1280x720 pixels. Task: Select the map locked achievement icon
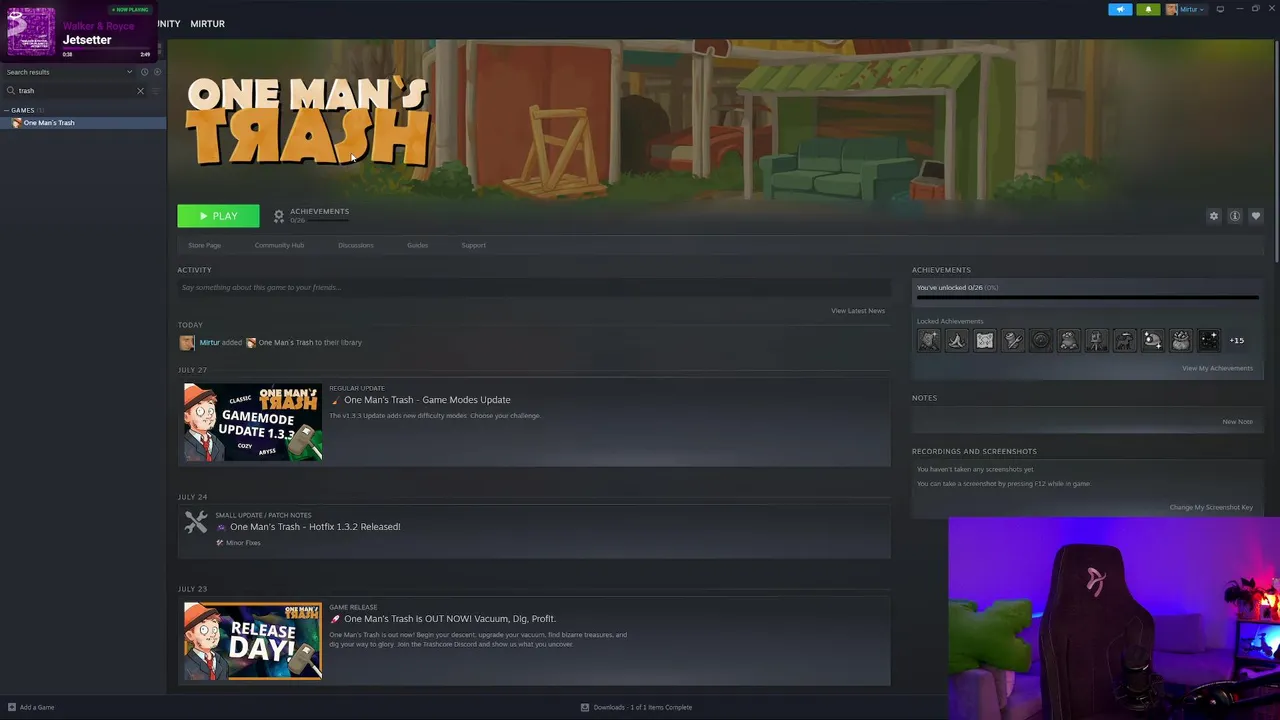(985, 341)
